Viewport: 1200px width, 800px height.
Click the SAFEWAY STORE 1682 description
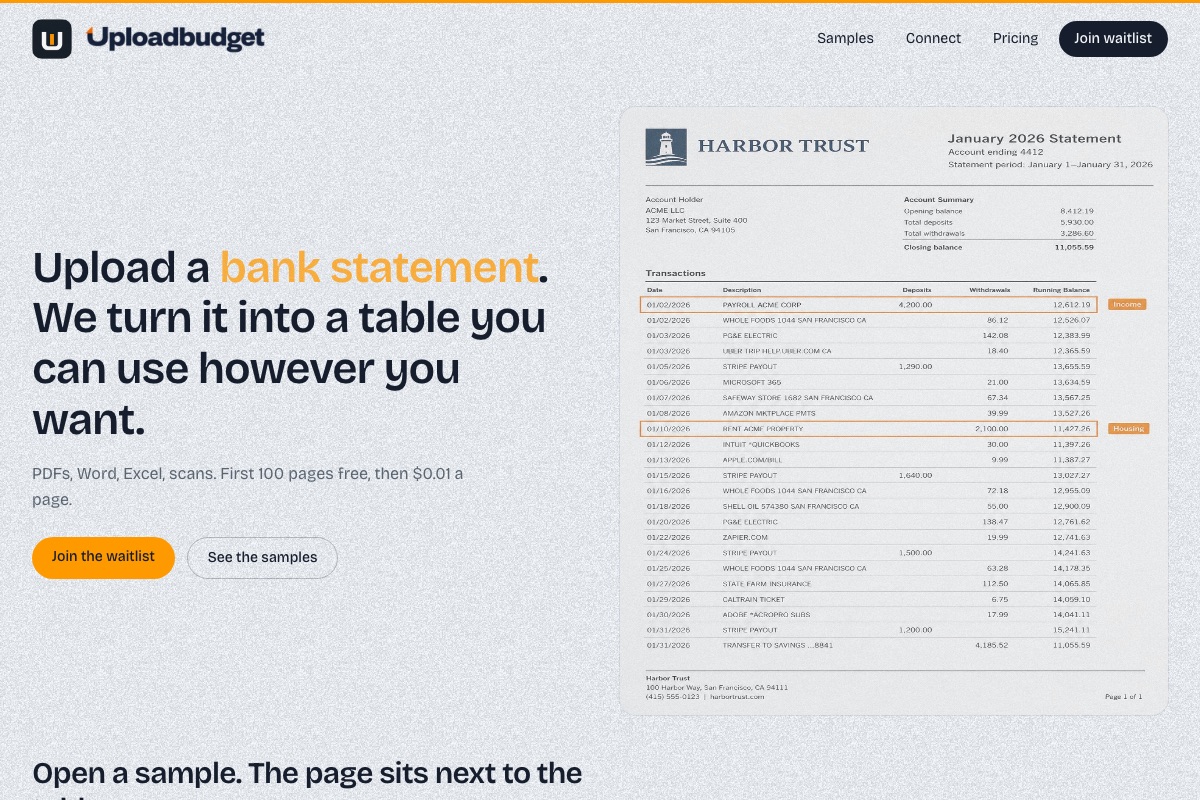click(x=798, y=397)
